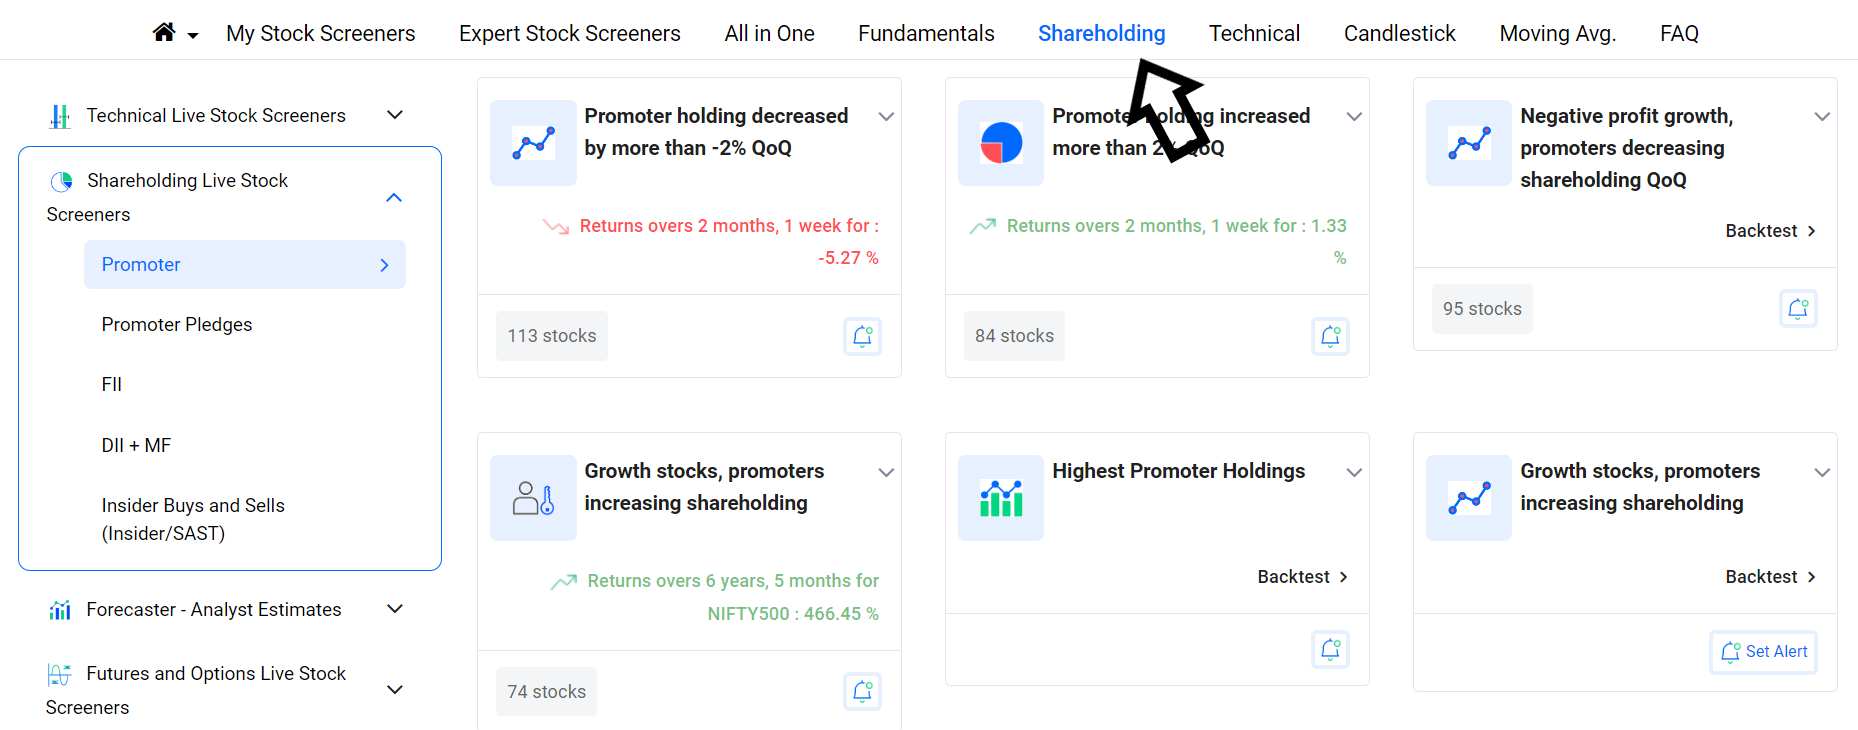The width and height of the screenshot is (1858, 730).
Task: Open the Fundamentals tab
Action: click(926, 34)
